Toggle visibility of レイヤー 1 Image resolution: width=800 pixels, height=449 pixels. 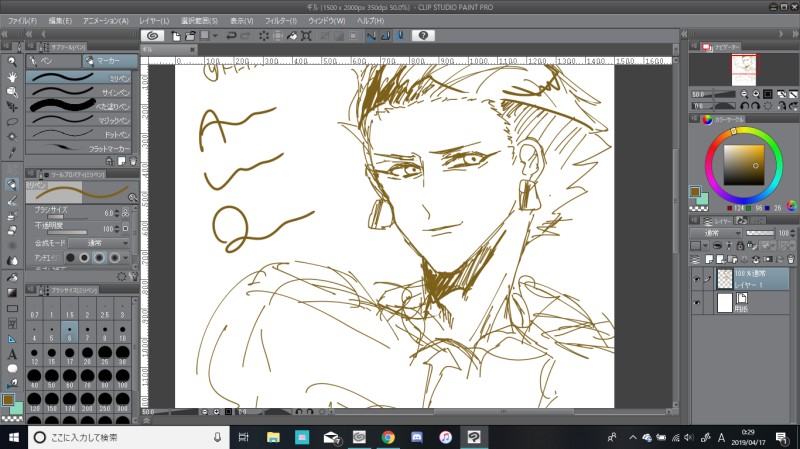coord(696,279)
